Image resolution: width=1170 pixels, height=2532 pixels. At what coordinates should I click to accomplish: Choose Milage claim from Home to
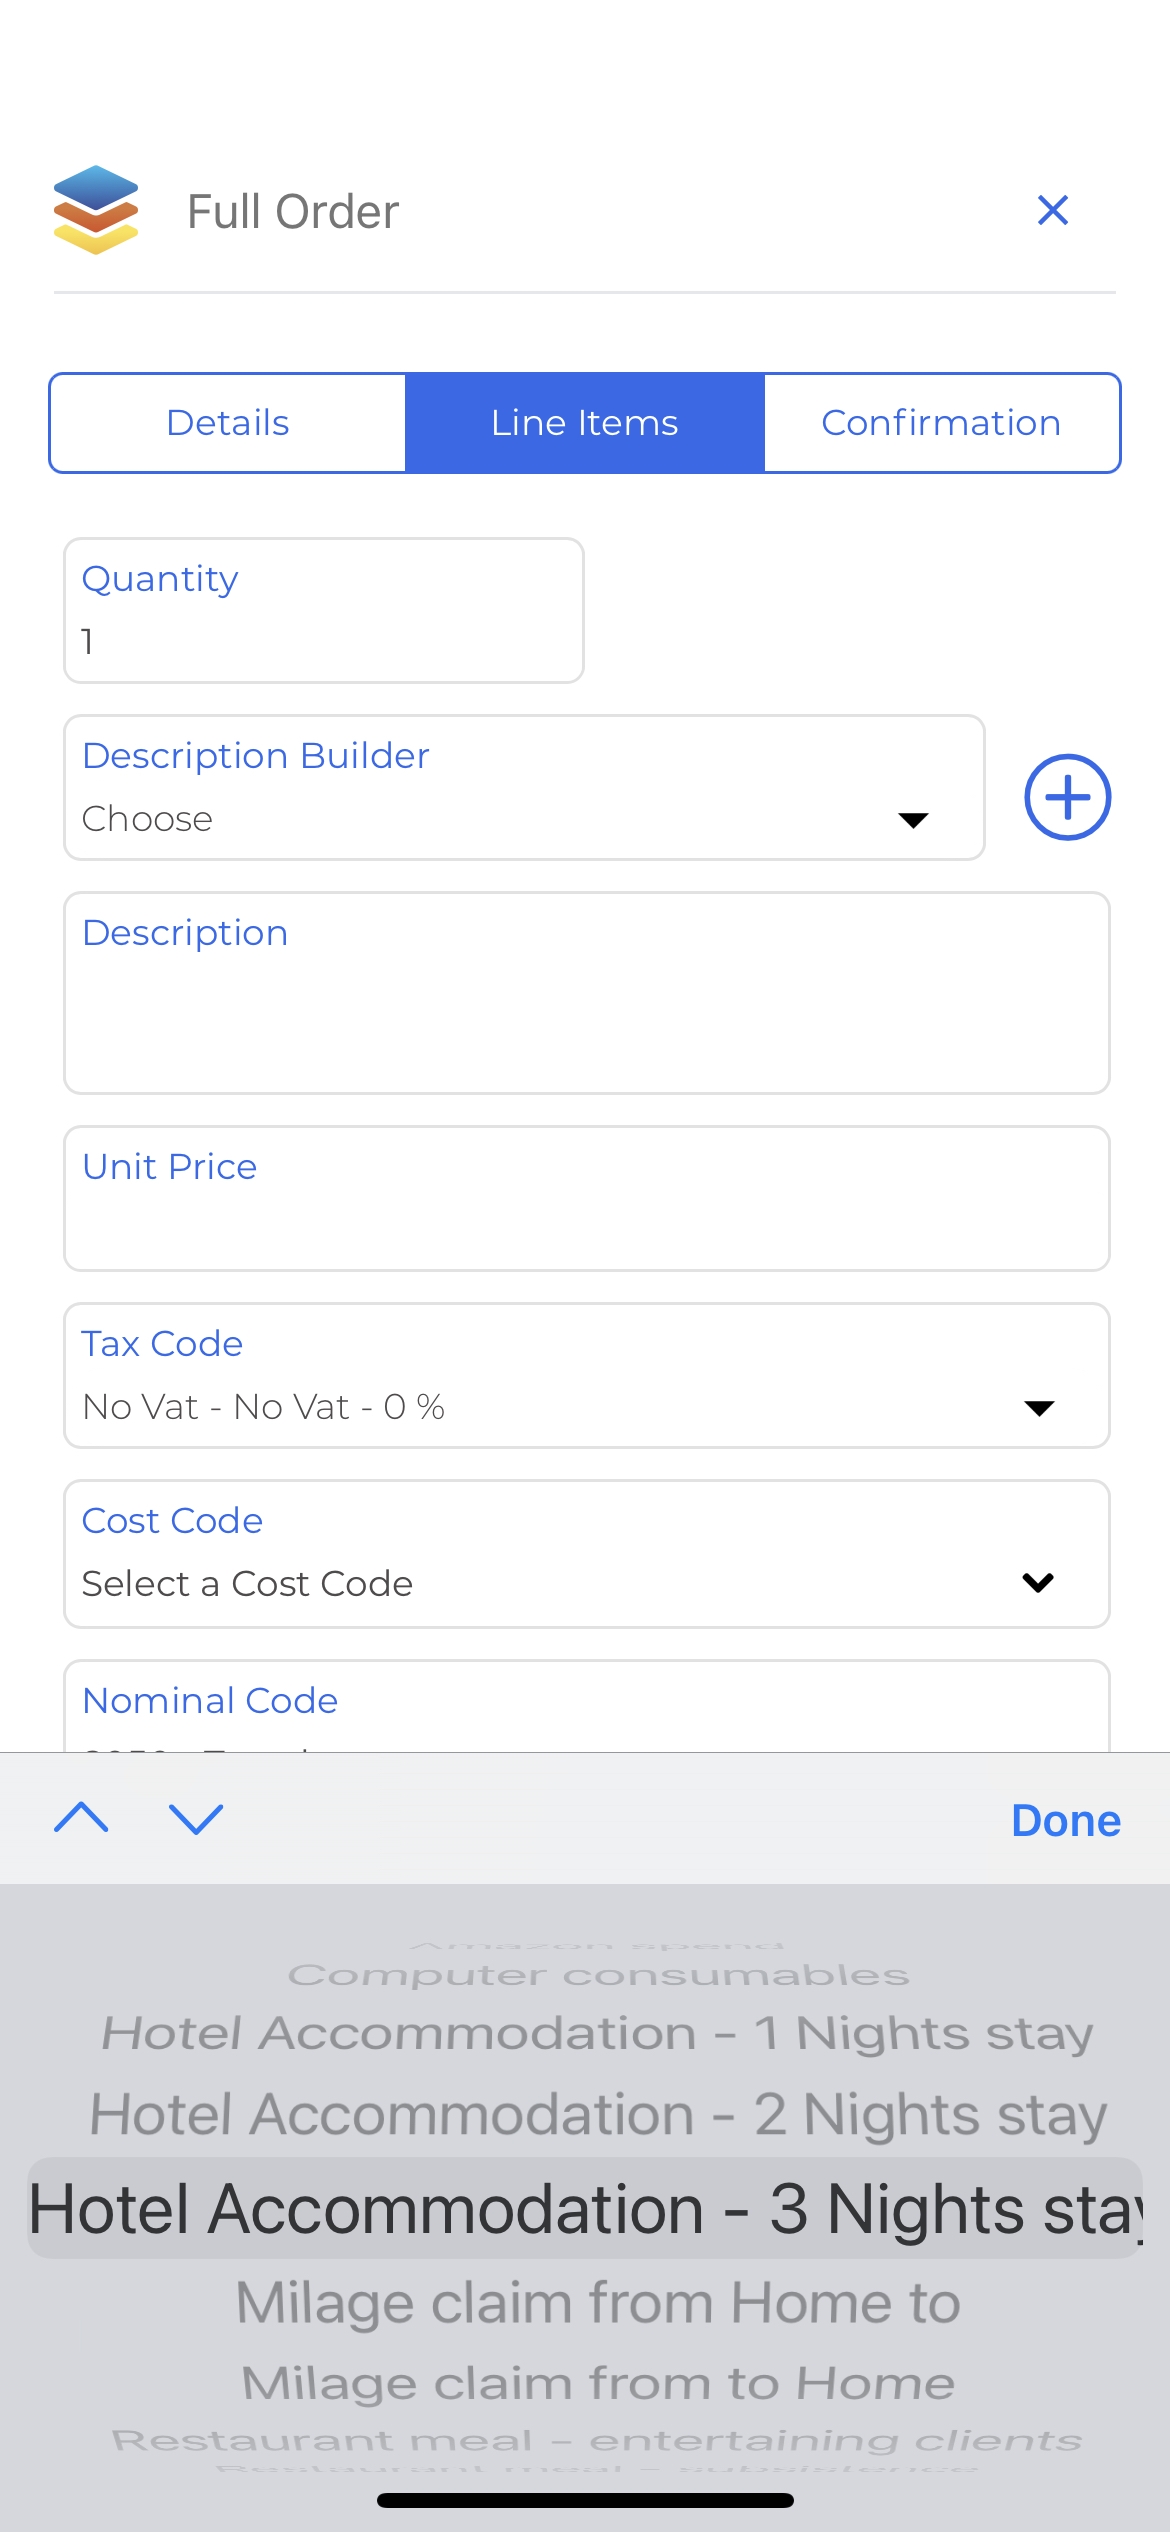point(598,2302)
